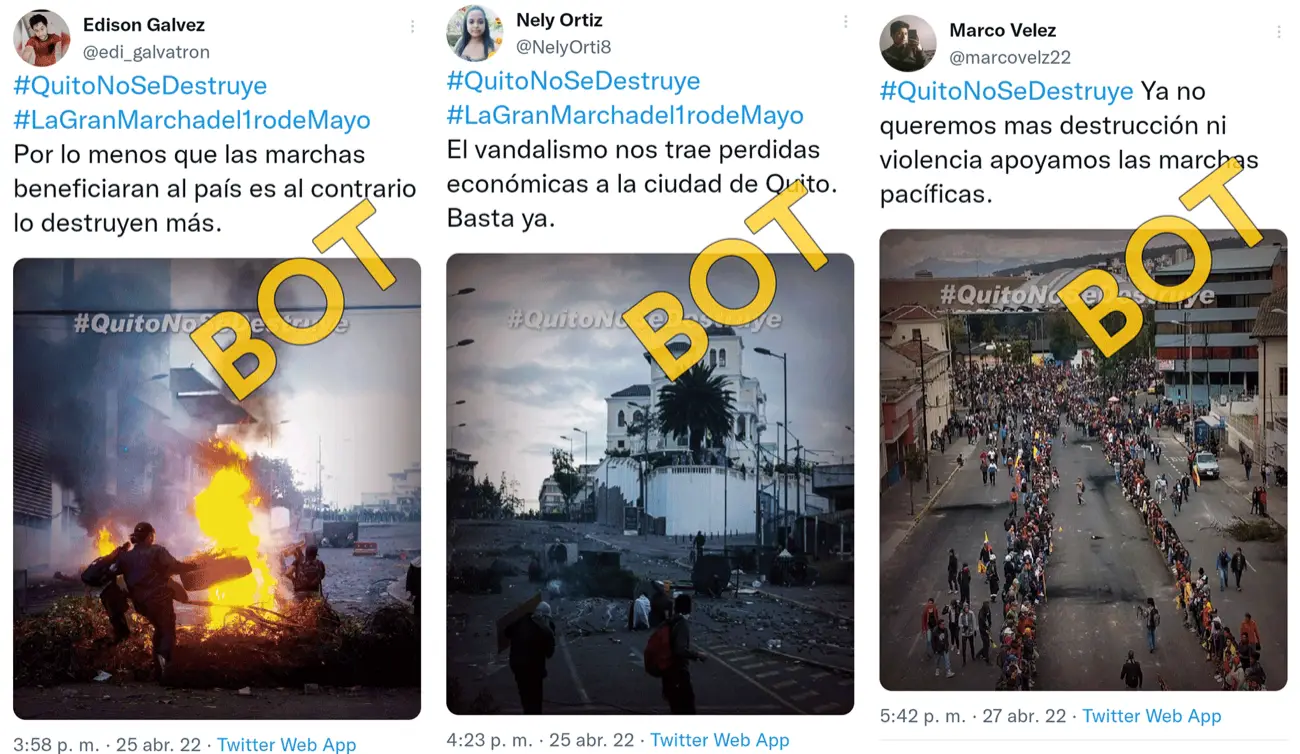Open the burning barricade photo
Image resolution: width=1300 pixels, height=754 pixels.
[x=217, y=488]
